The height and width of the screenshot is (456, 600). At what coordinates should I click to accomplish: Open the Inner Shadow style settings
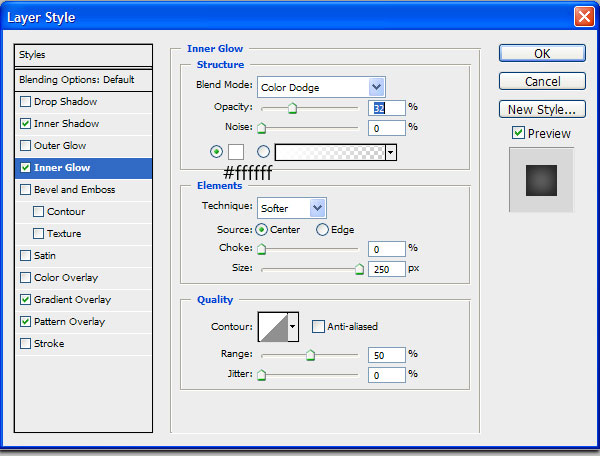(66, 124)
